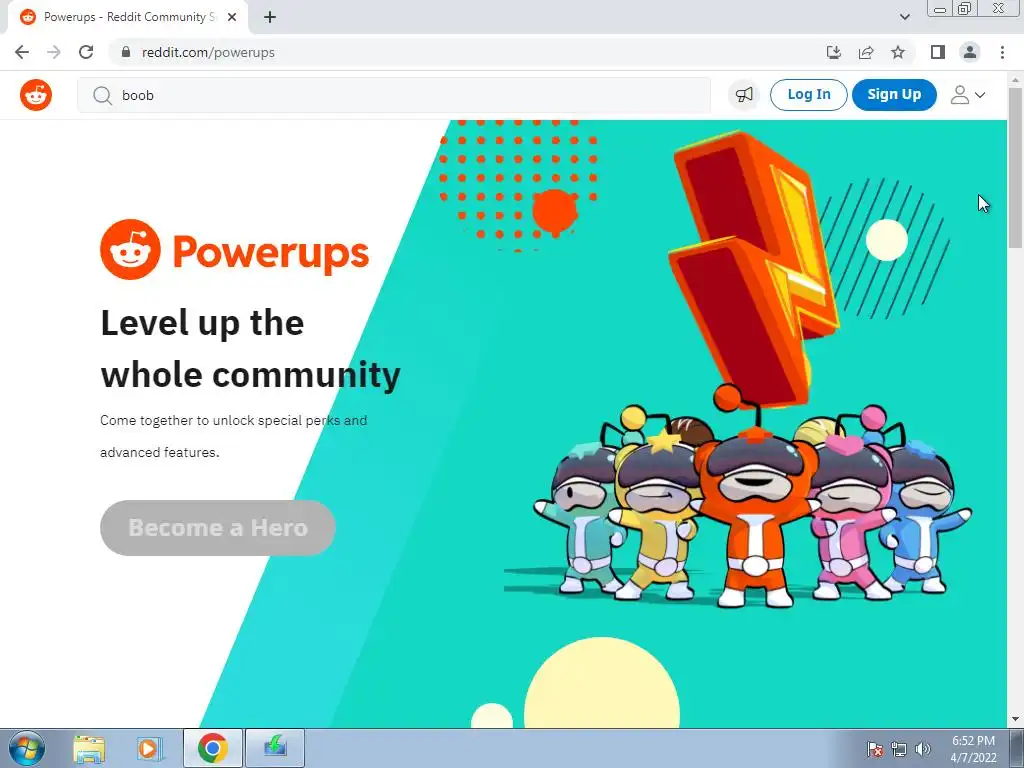Click the page vertical scrollbar thumb
The width and height of the screenshot is (1024, 768).
click(1016, 167)
